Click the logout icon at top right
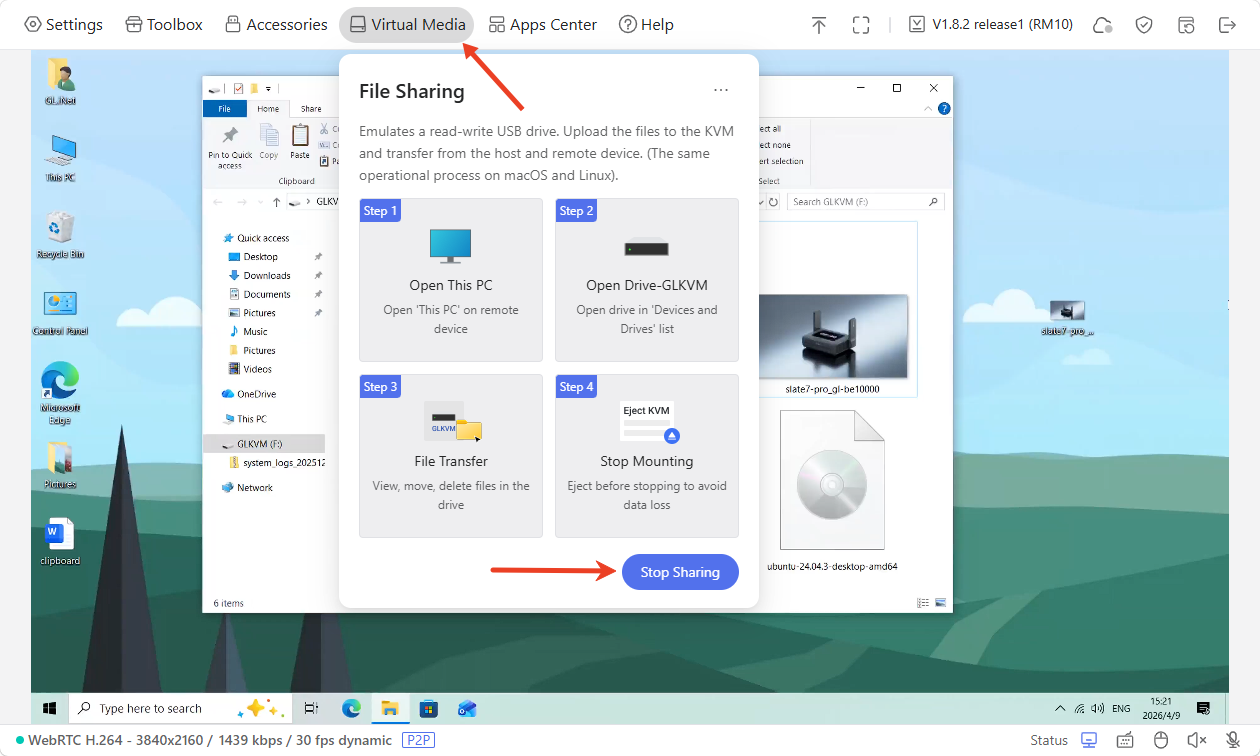This screenshot has height=756, width=1260. [x=1227, y=25]
